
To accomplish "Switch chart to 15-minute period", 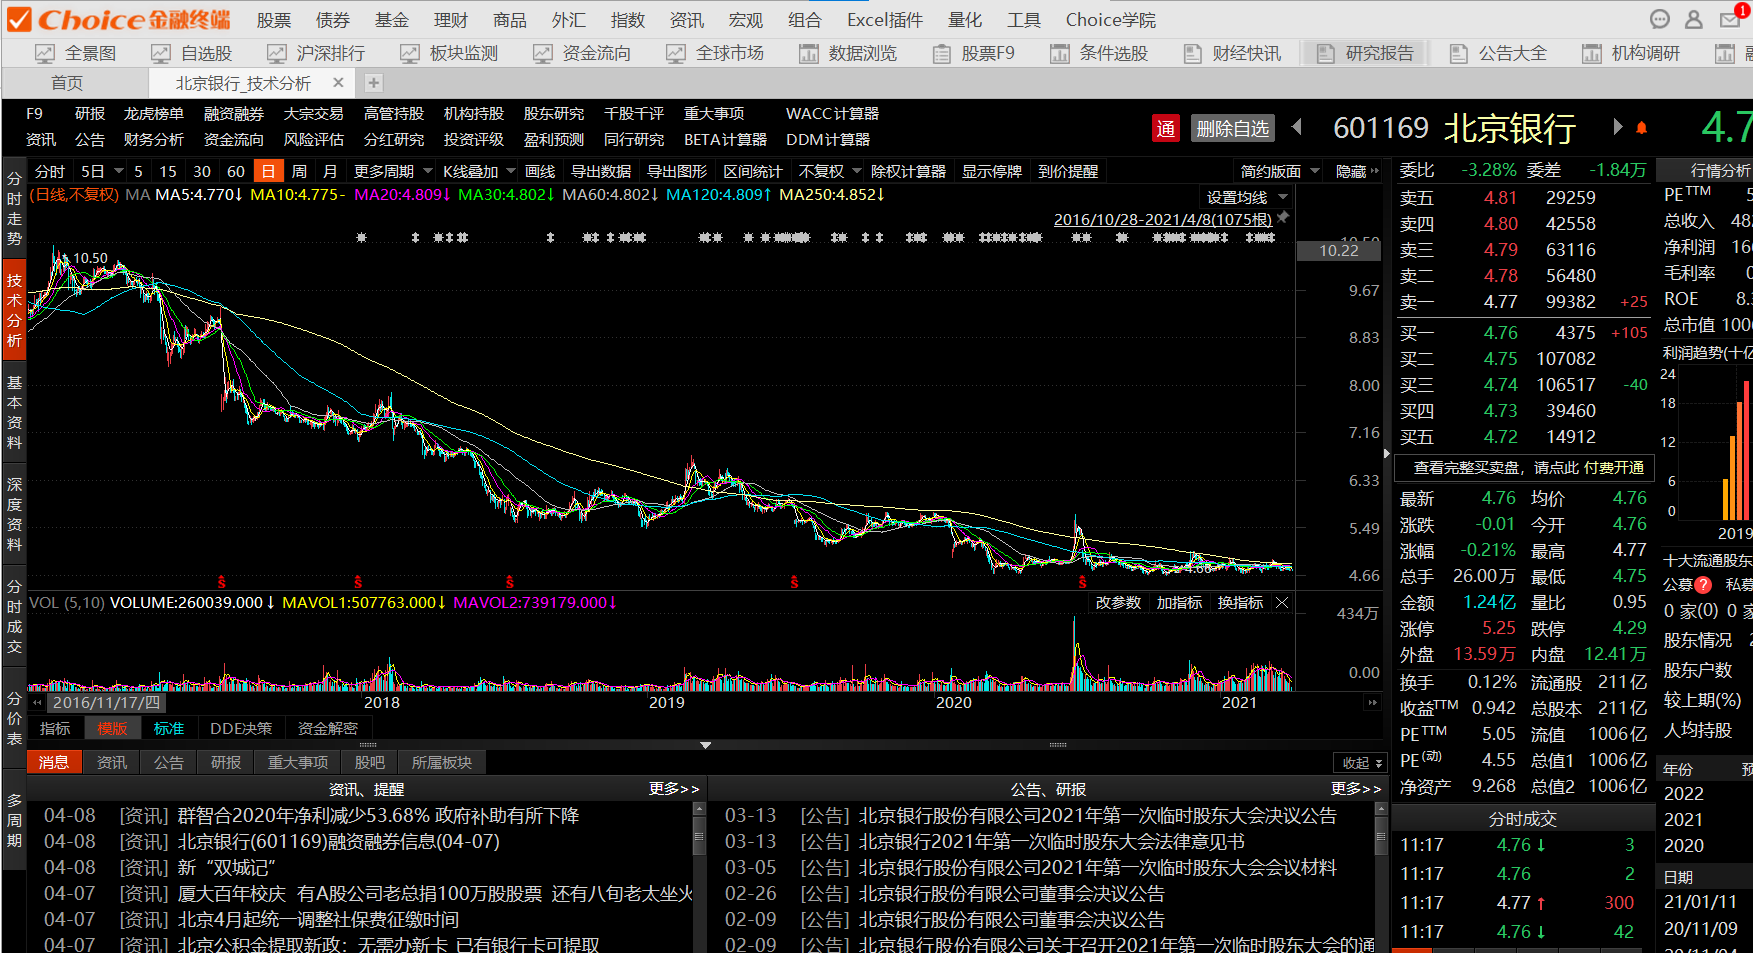I will click(x=168, y=172).
